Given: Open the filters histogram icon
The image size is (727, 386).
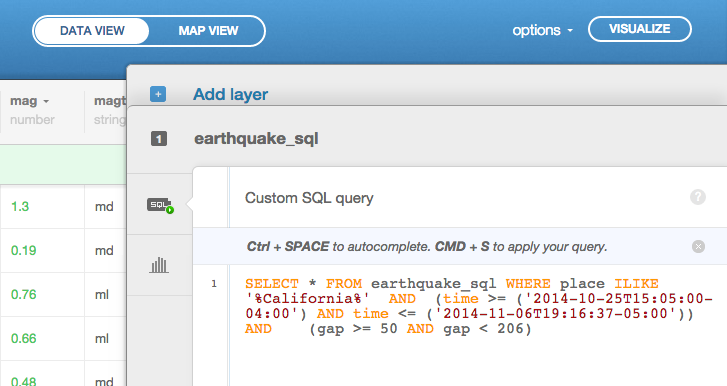Looking at the screenshot, I should (x=159, y=265).
